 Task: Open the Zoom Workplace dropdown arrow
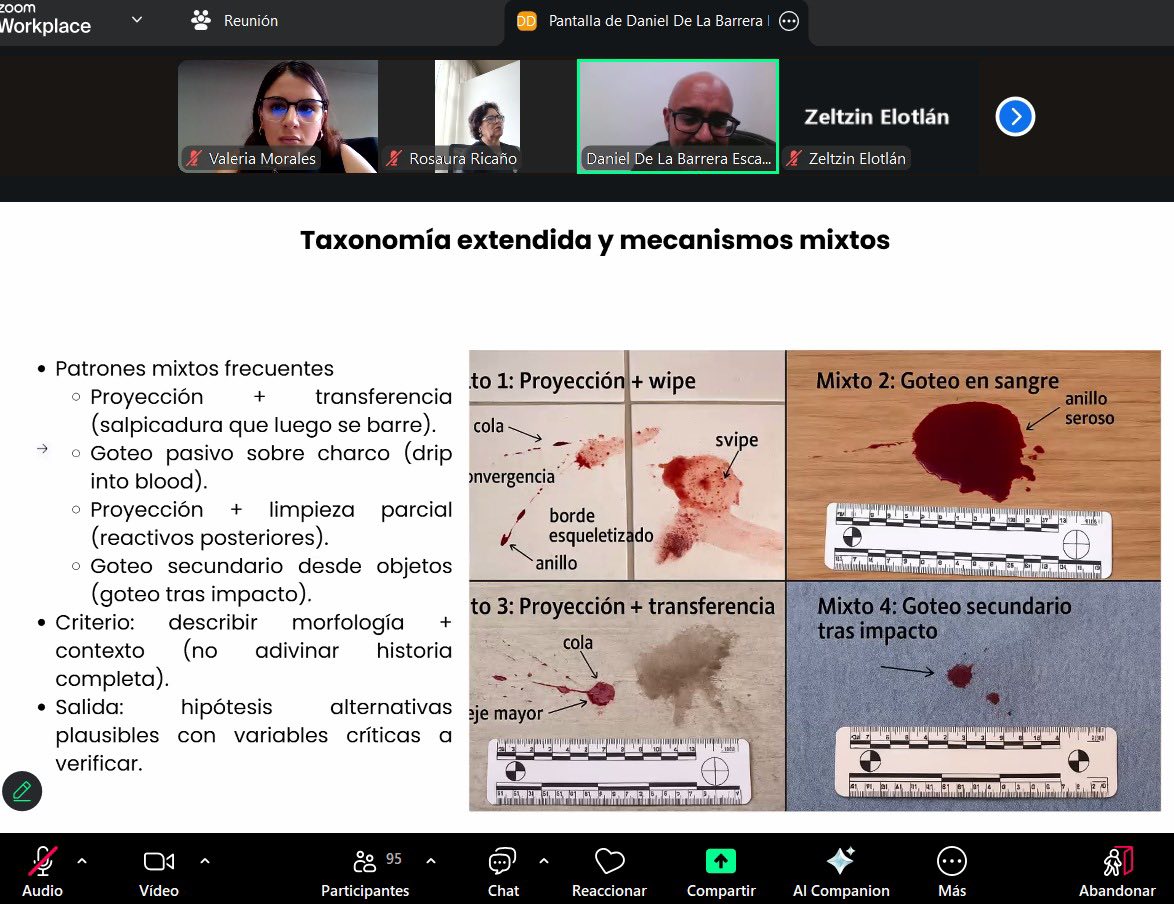click(137, 20)
